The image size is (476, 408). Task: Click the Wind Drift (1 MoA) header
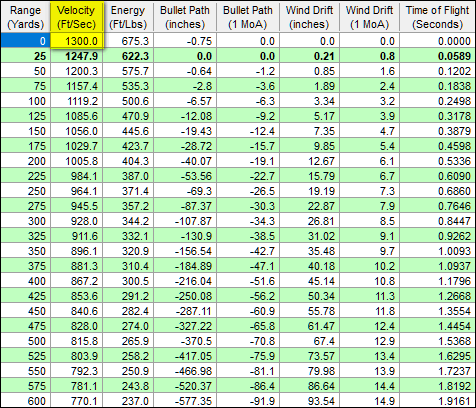click(369, 17)
